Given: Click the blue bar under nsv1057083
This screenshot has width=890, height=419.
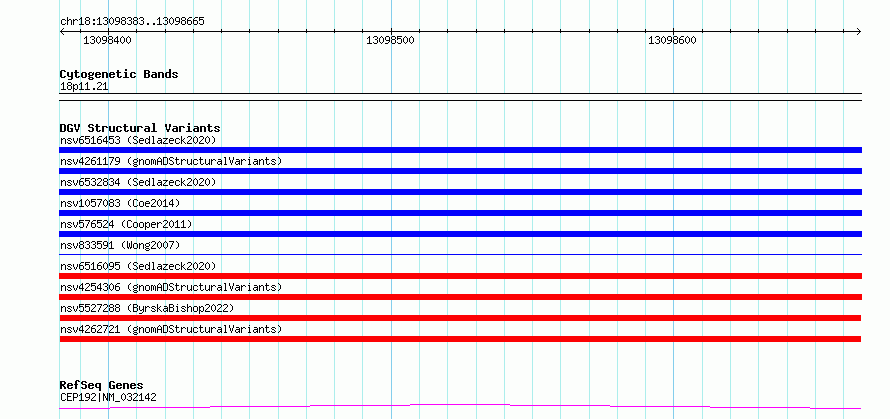Looking at the screenshot, I should coord(460,213).
